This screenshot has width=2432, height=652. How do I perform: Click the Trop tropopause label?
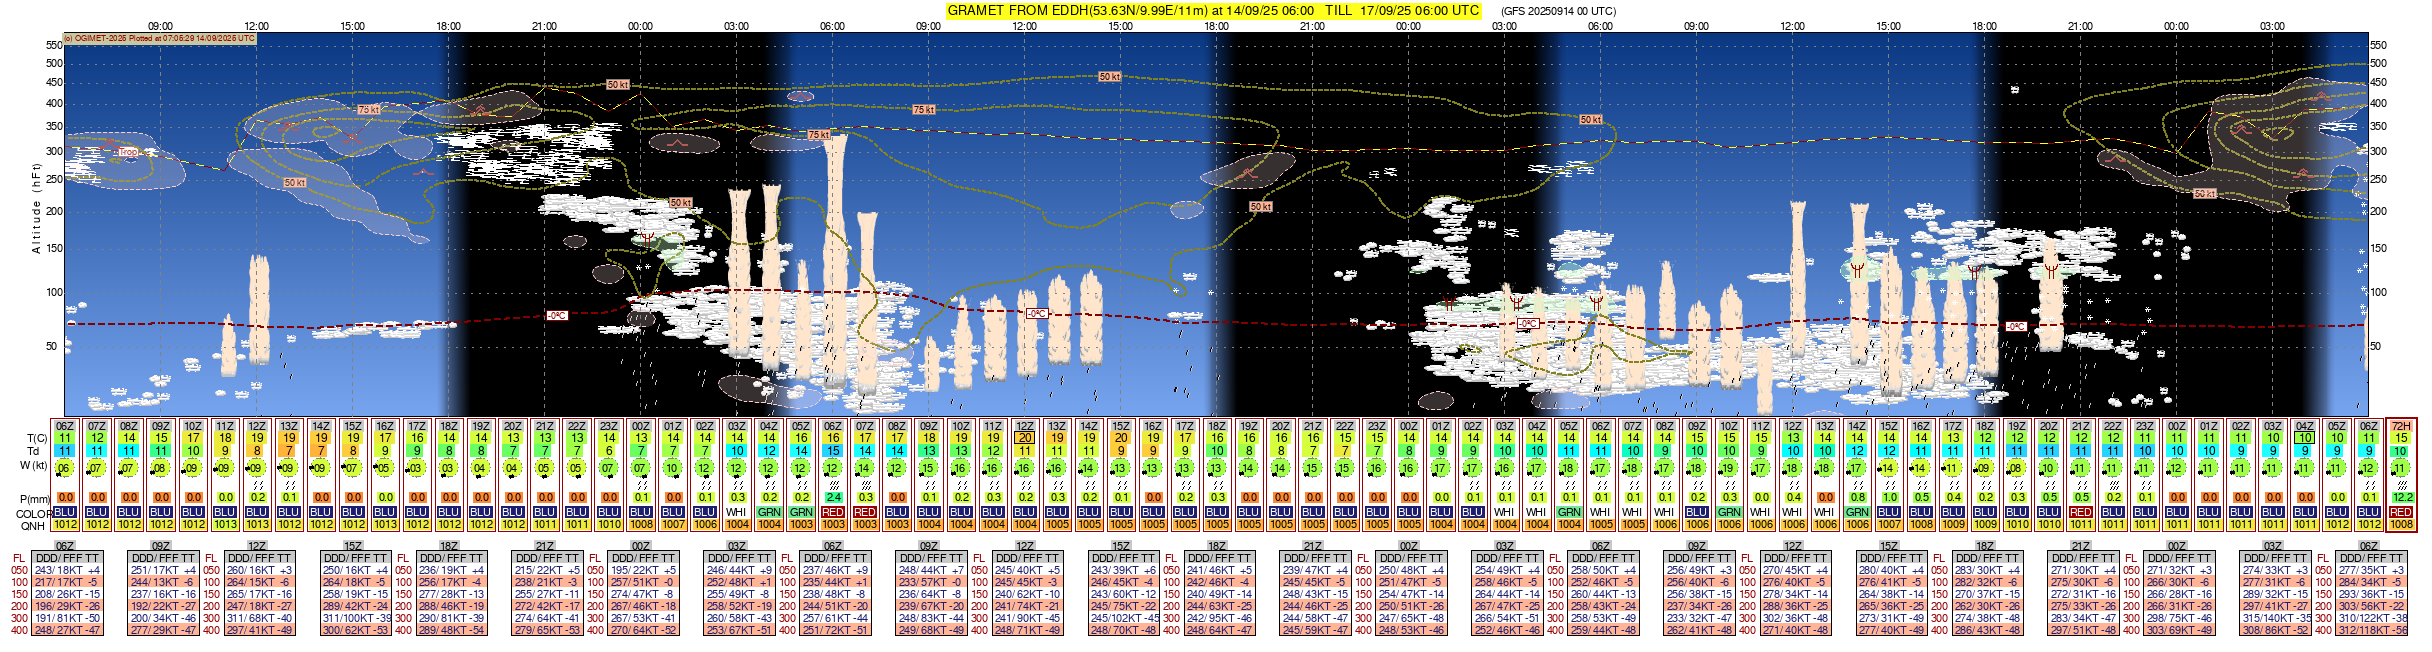coord(128,153)
